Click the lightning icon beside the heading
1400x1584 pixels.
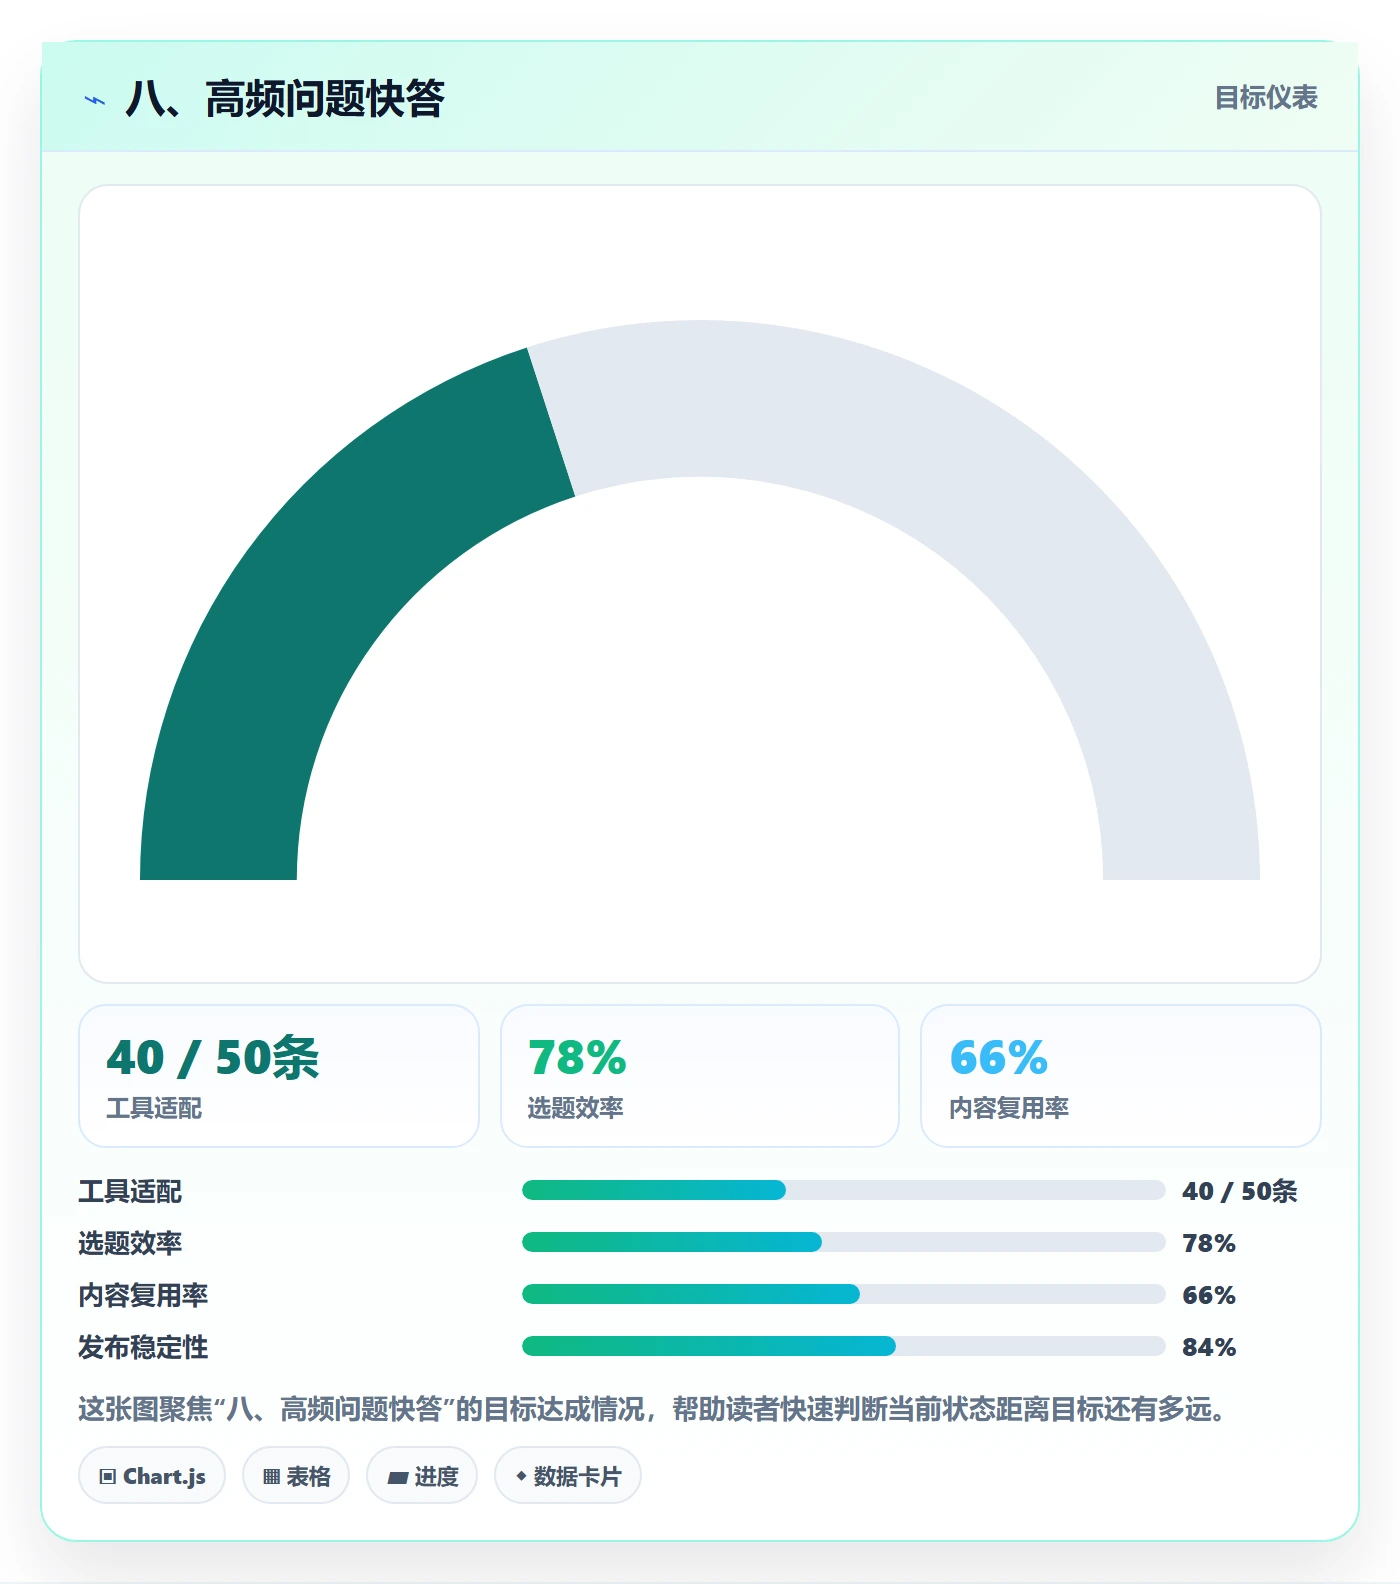(95, 100)
